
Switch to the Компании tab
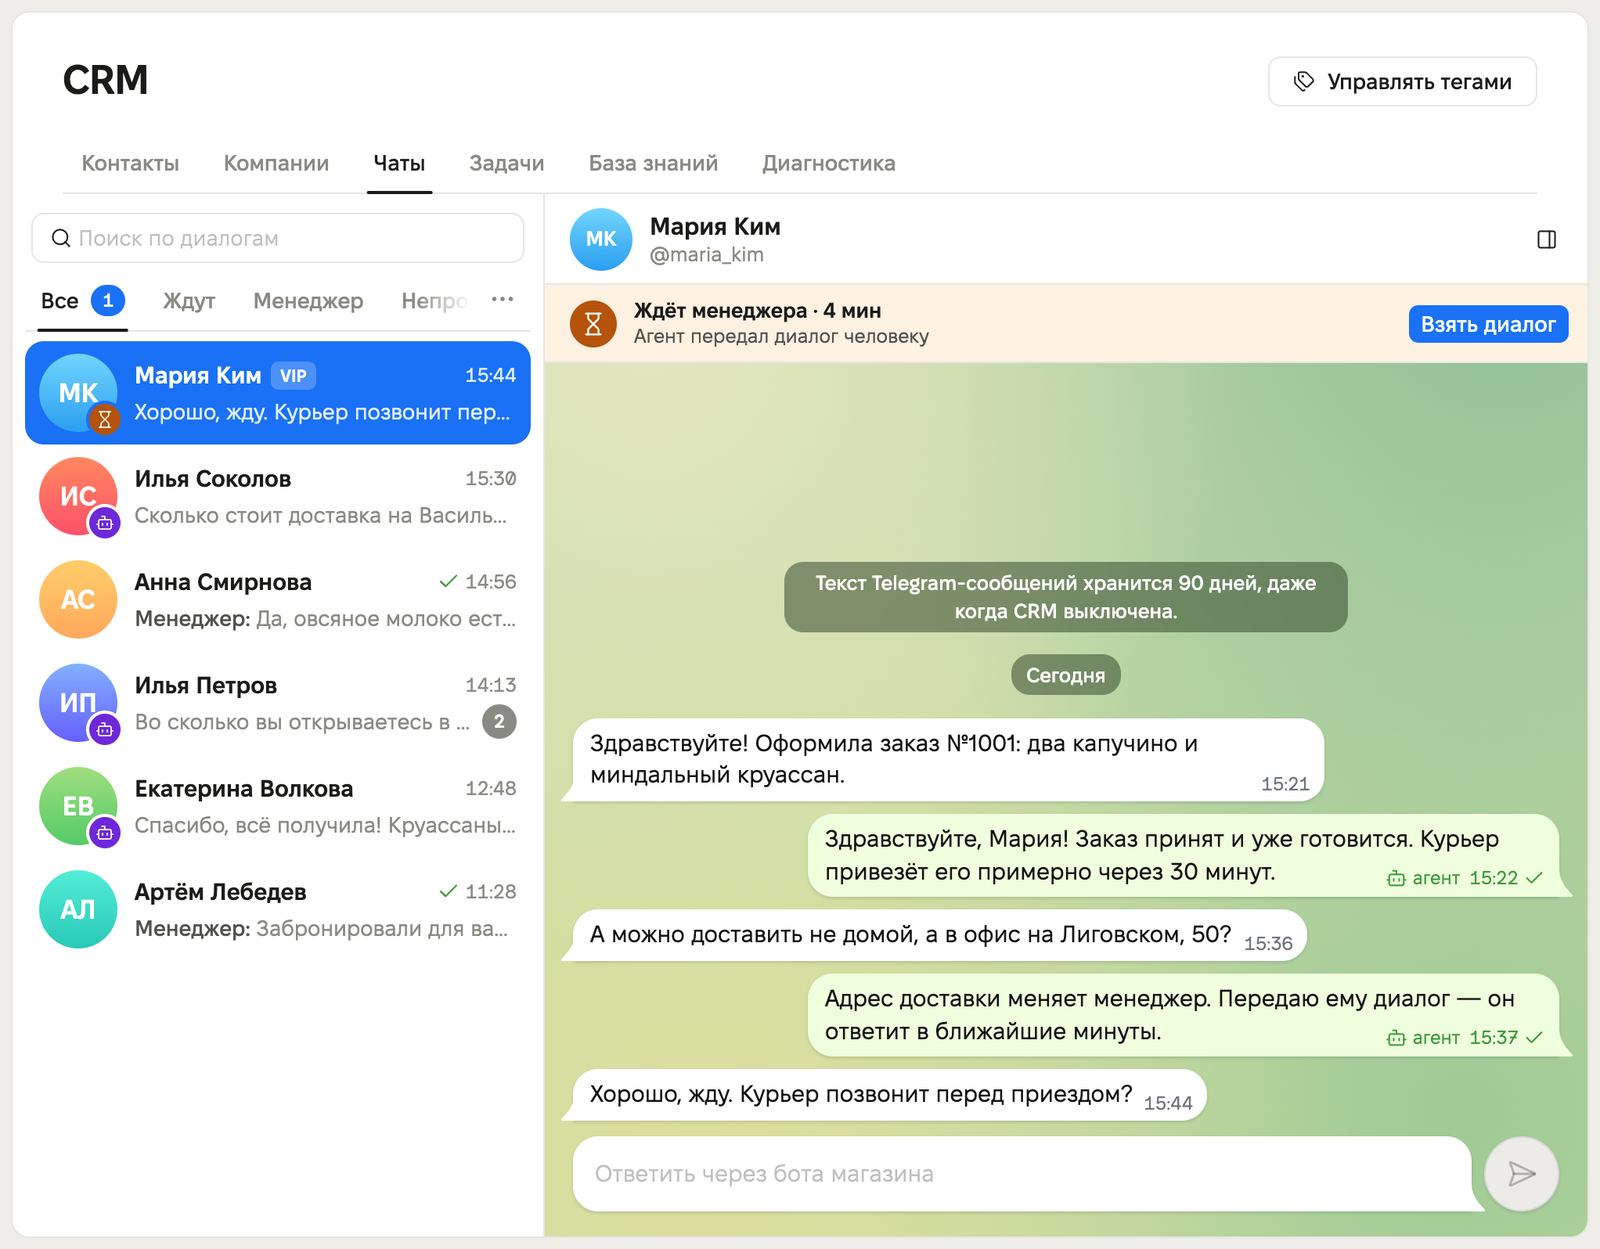tap(276, 163)
